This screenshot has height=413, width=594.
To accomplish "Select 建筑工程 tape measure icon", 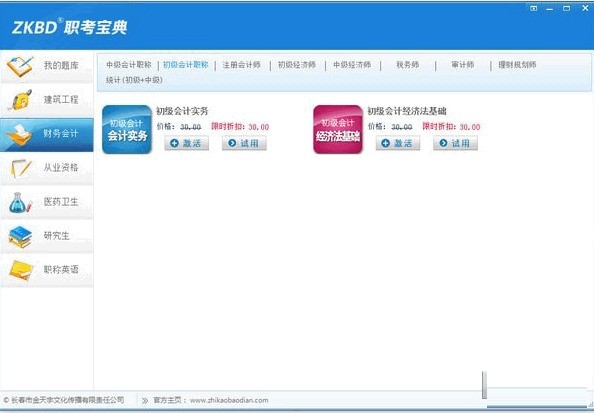I will [20, 100].
